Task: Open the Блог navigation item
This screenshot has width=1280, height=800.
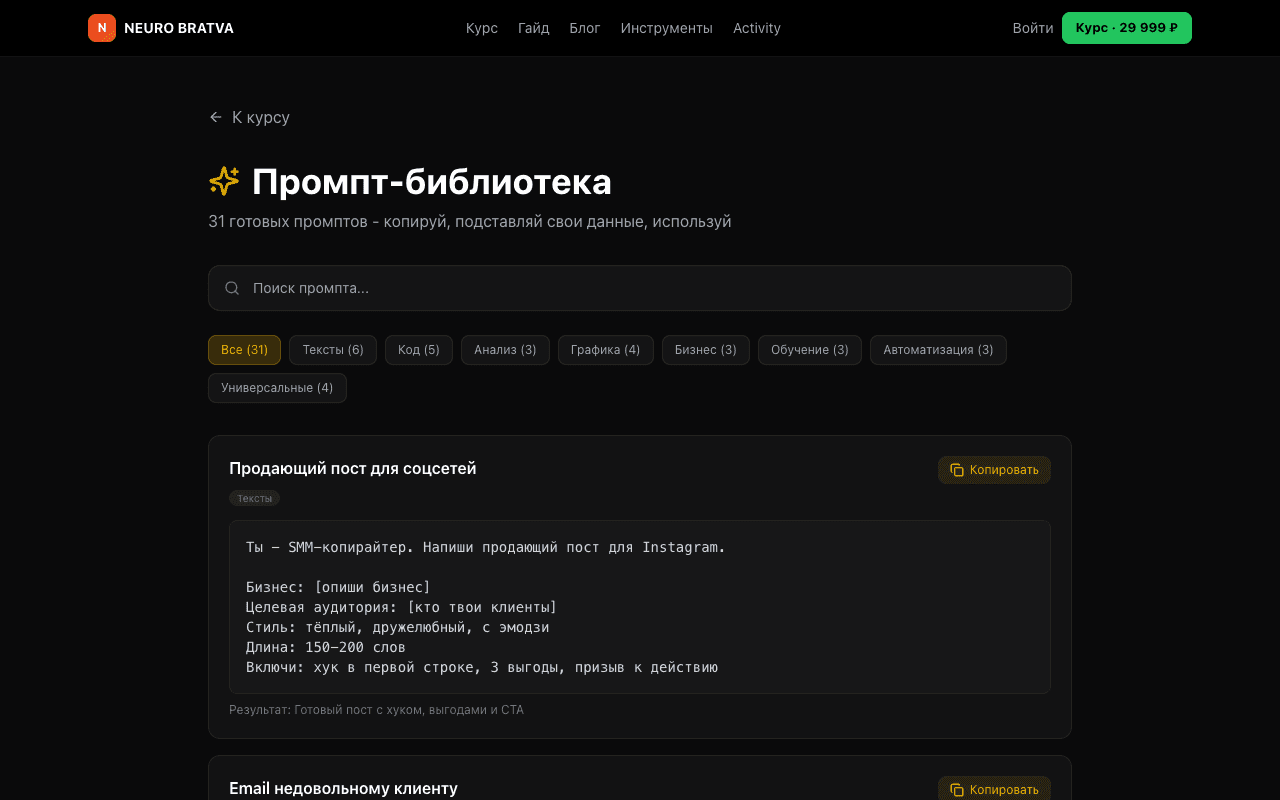Action: 585,28
